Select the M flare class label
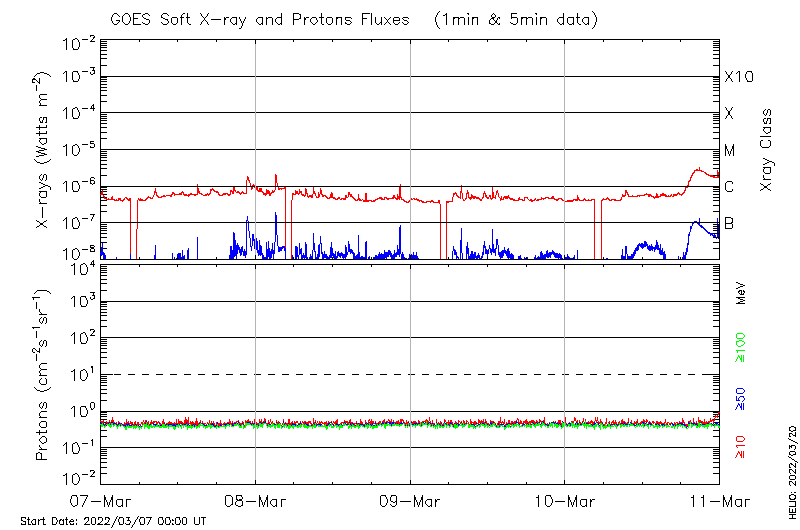This screenshot has width=800, height=530. tap(730, 150)
